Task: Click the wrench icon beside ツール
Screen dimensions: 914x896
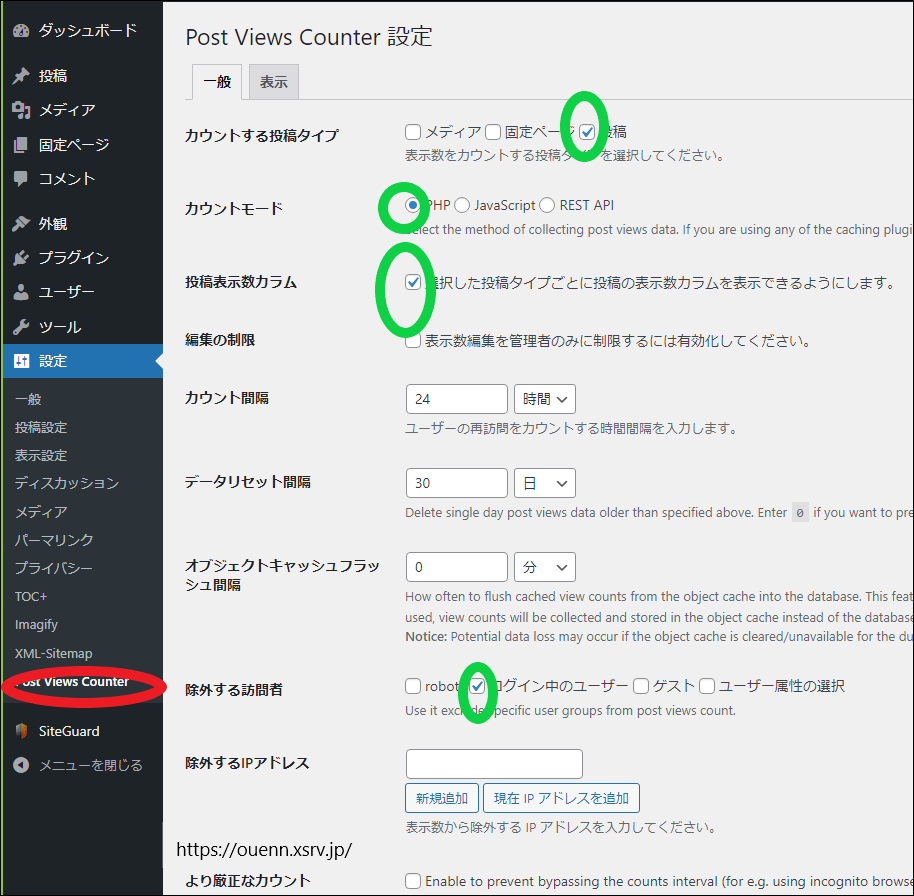Action: point(21,327)
